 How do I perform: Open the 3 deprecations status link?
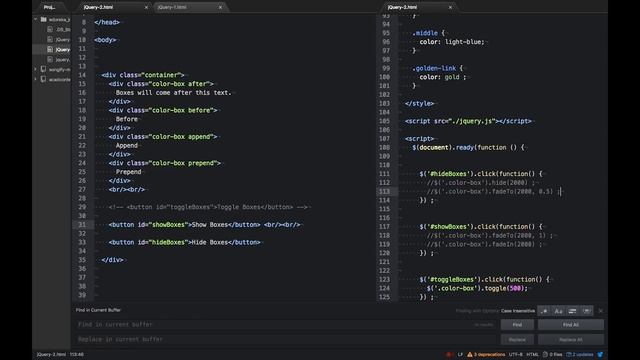(x=489, y=354)
